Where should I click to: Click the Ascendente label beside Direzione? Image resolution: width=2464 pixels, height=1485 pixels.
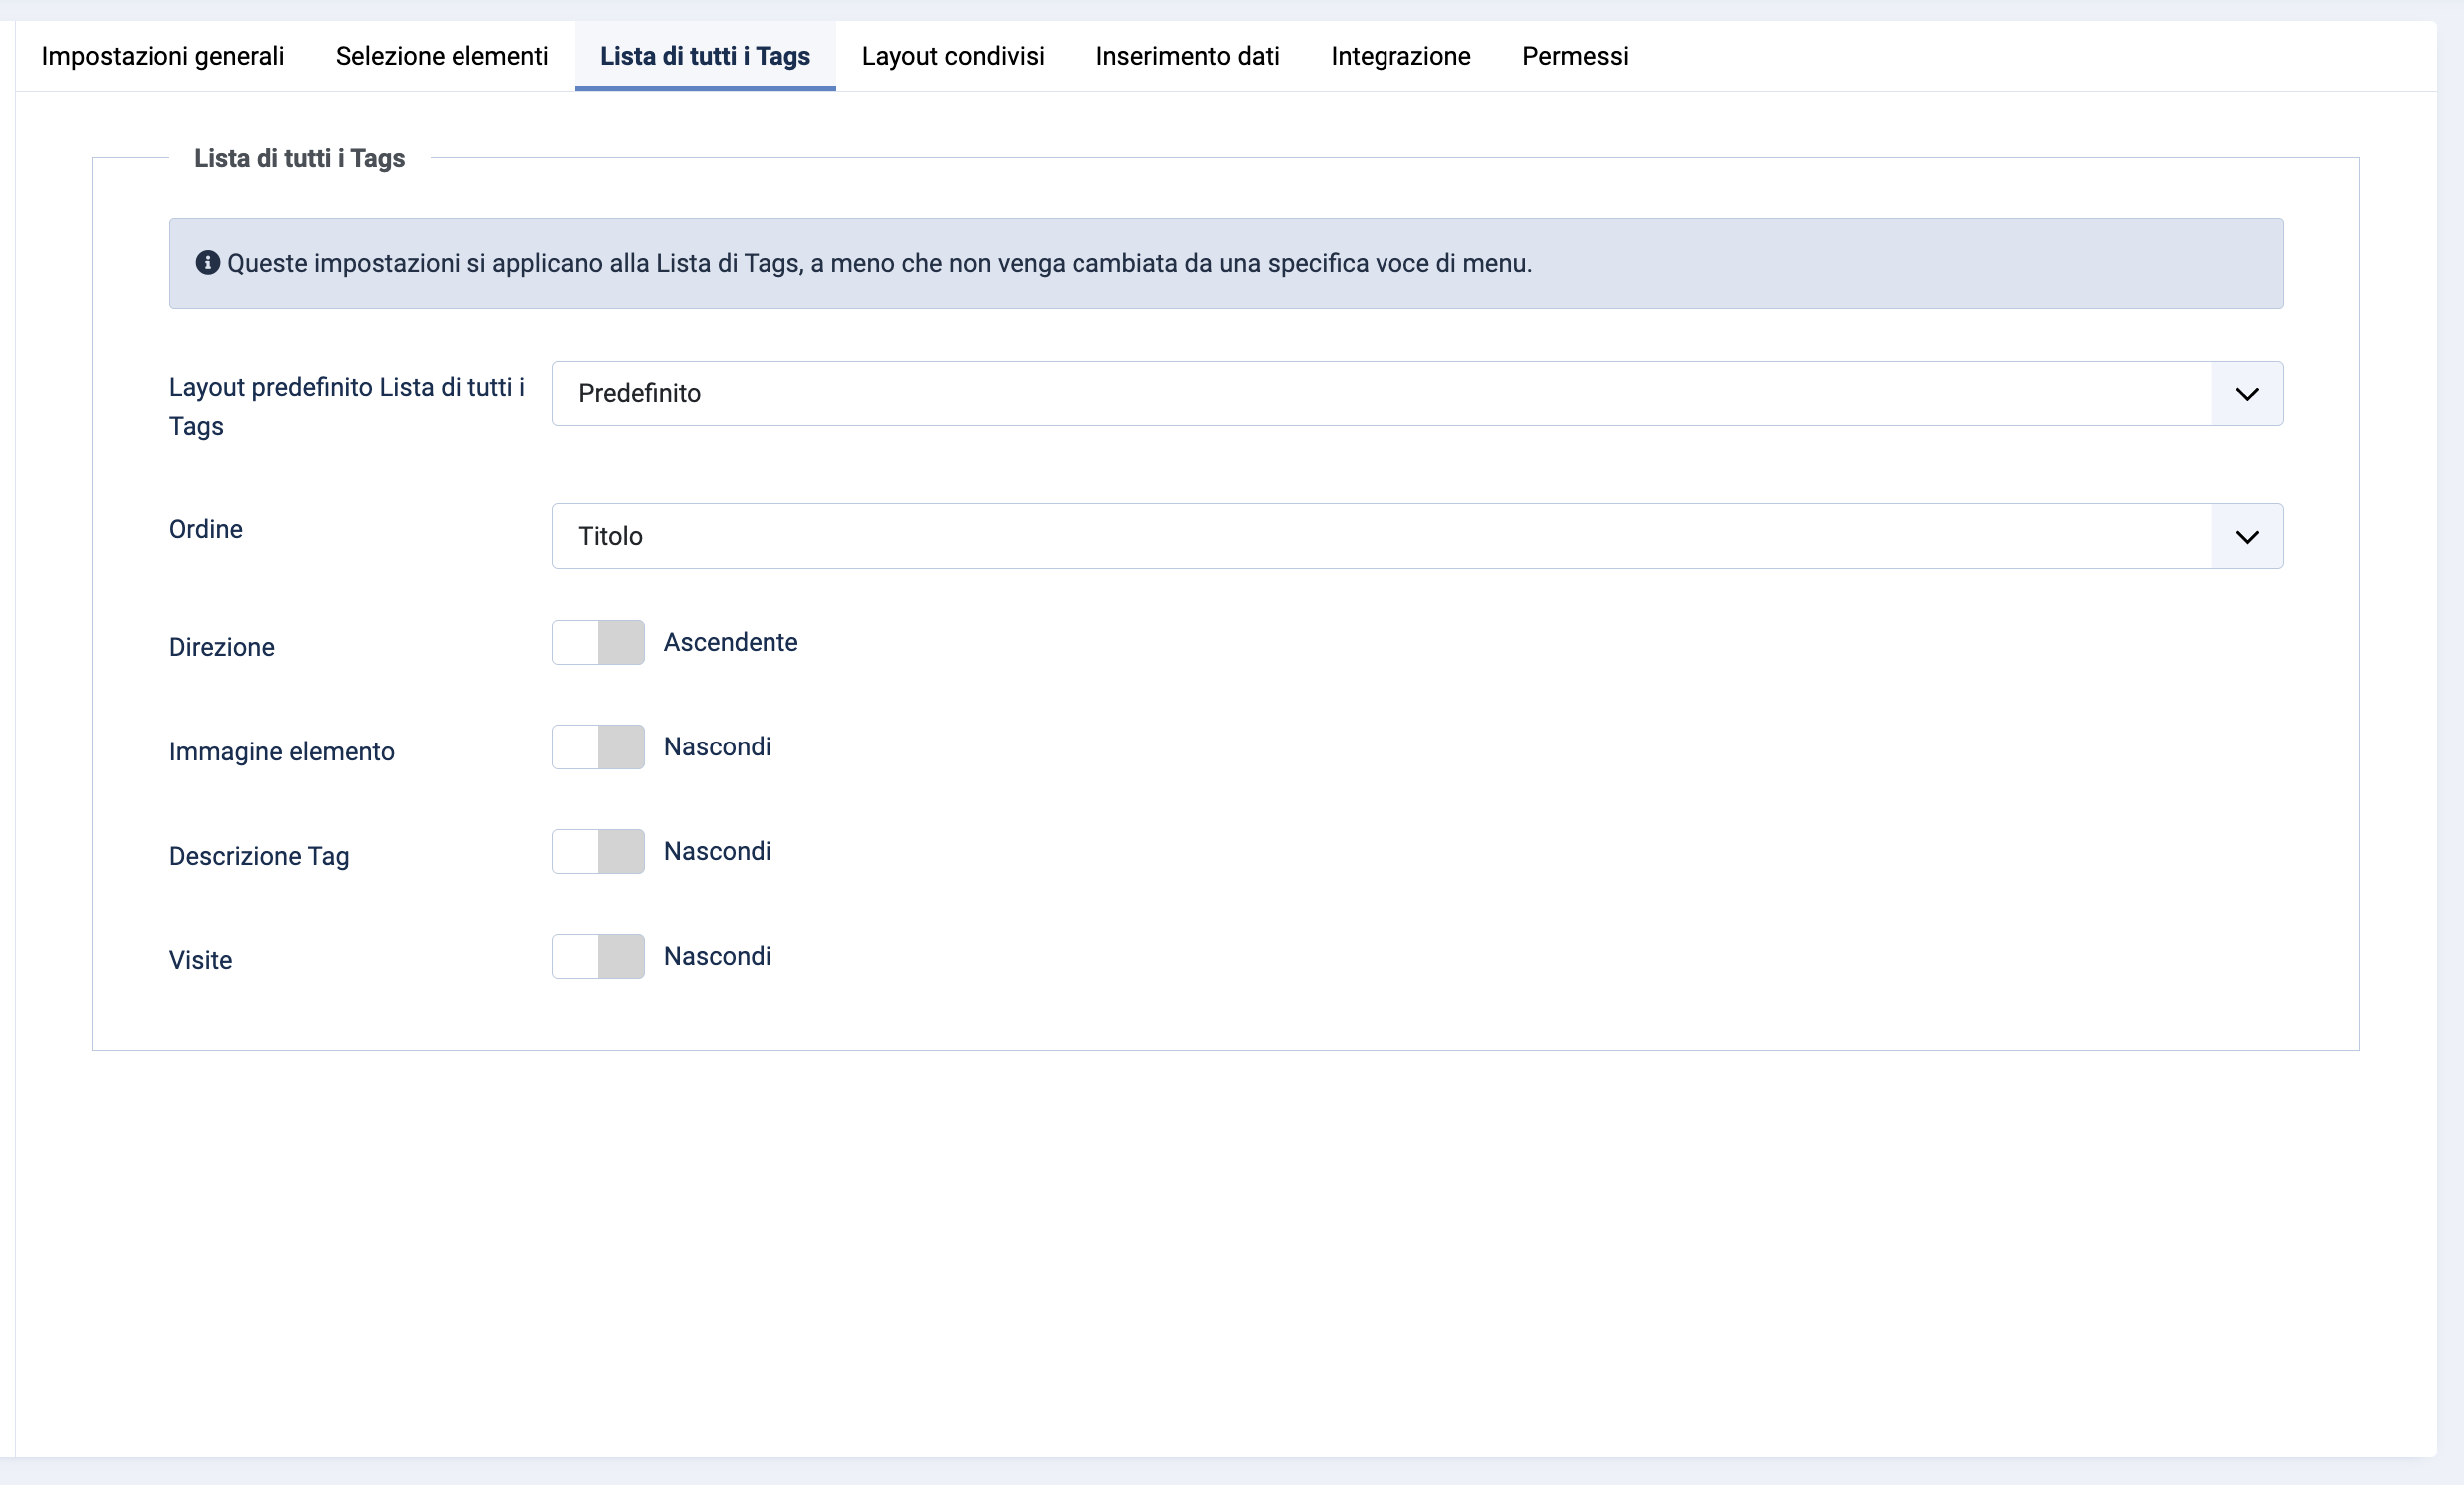coord(730,642)
